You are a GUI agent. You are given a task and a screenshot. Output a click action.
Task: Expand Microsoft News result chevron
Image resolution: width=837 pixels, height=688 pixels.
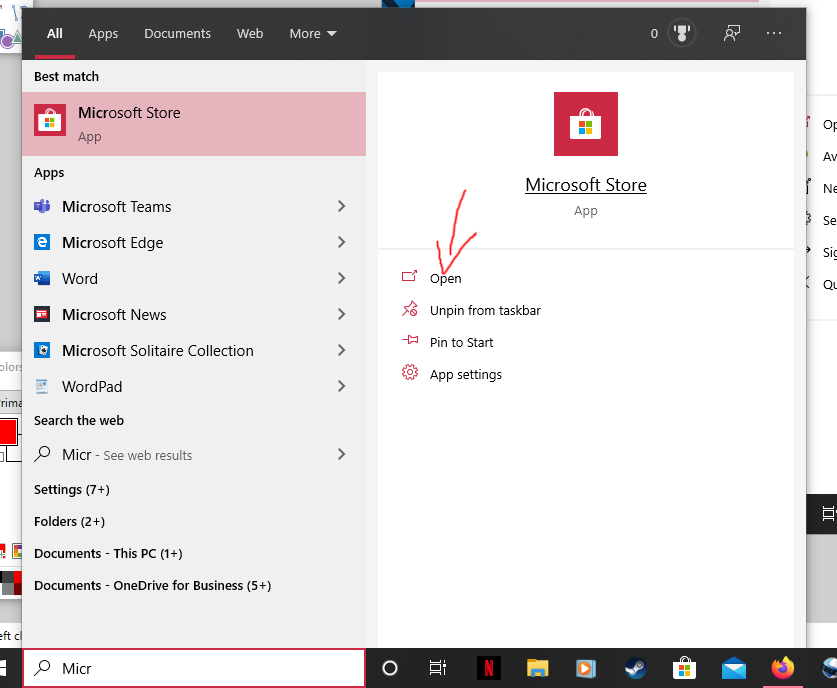[342, 314]
